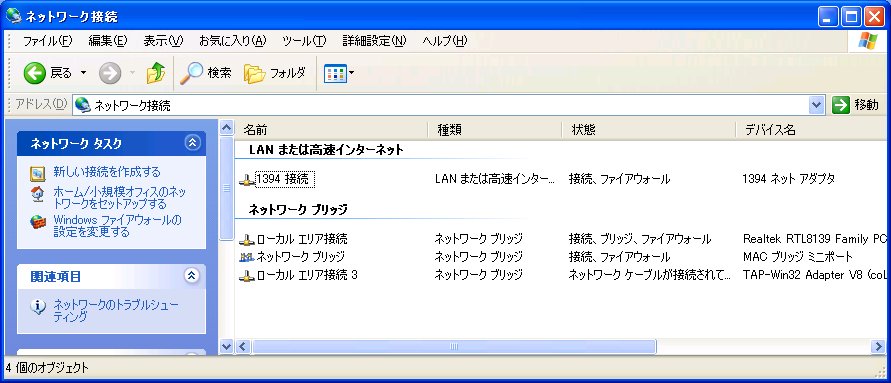Select the ネットワーク ブリッジ item

[x=301, y=257]
